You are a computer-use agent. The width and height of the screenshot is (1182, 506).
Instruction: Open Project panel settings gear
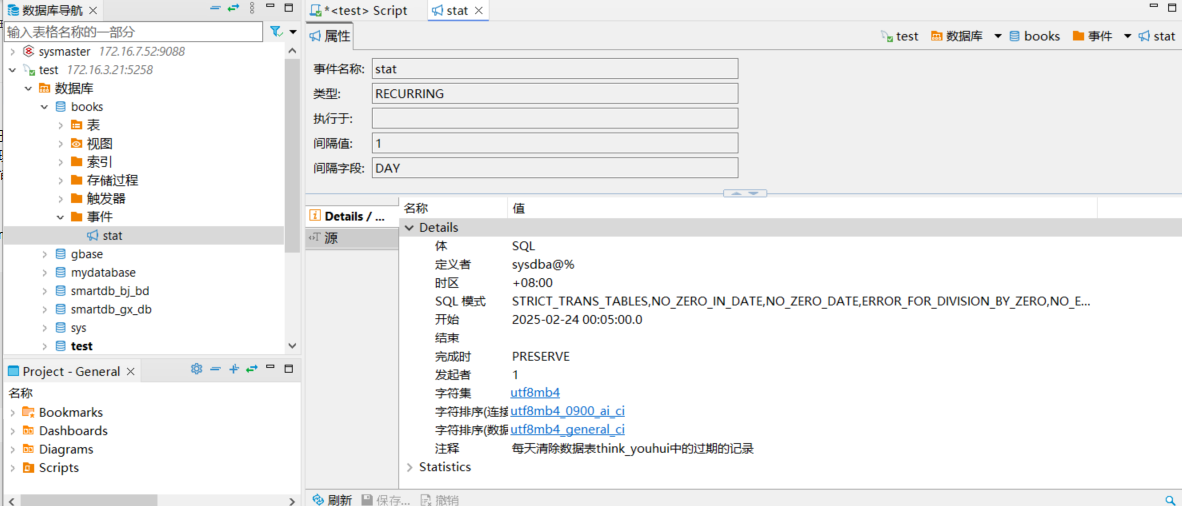197,369
